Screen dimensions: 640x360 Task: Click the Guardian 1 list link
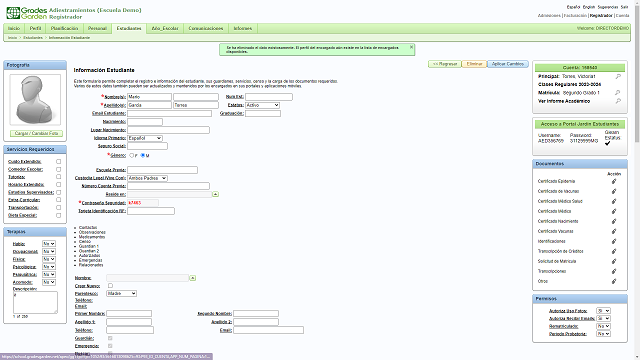point(89,246)
